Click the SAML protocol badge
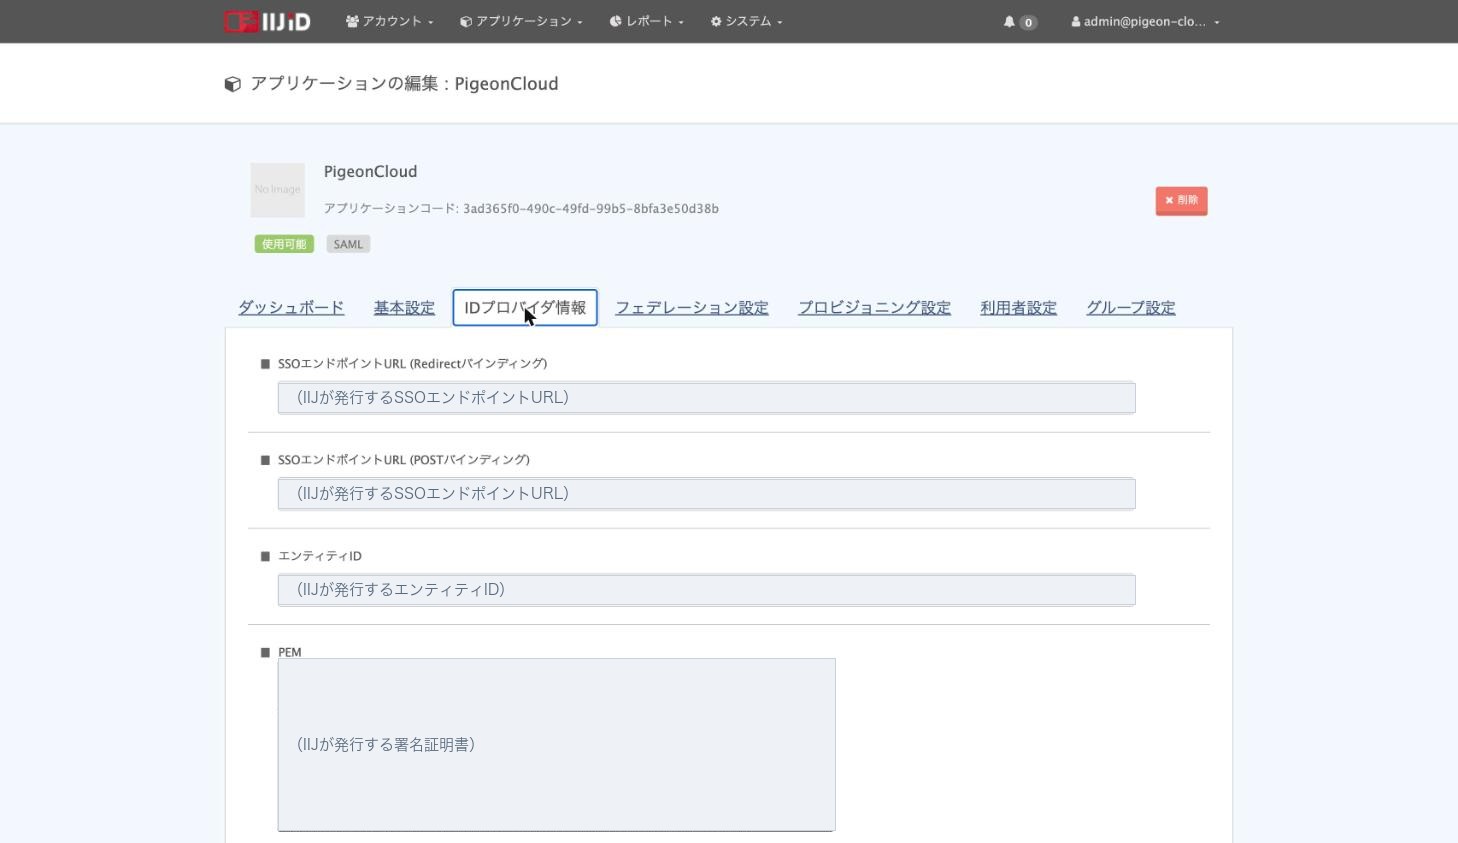This screenshot has width=1458, height=843. [x=348, y=244]
